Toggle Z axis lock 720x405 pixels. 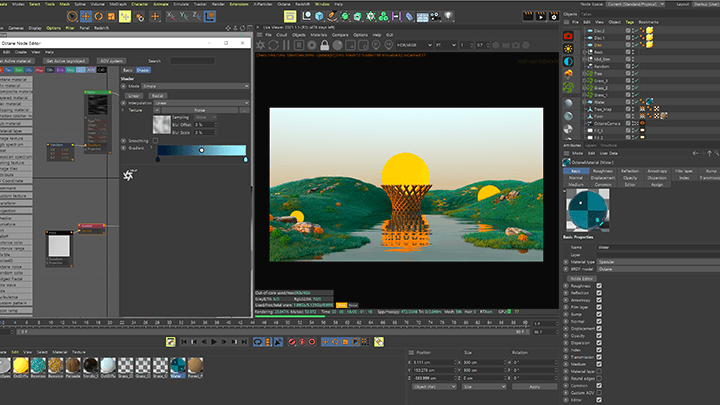197,17
